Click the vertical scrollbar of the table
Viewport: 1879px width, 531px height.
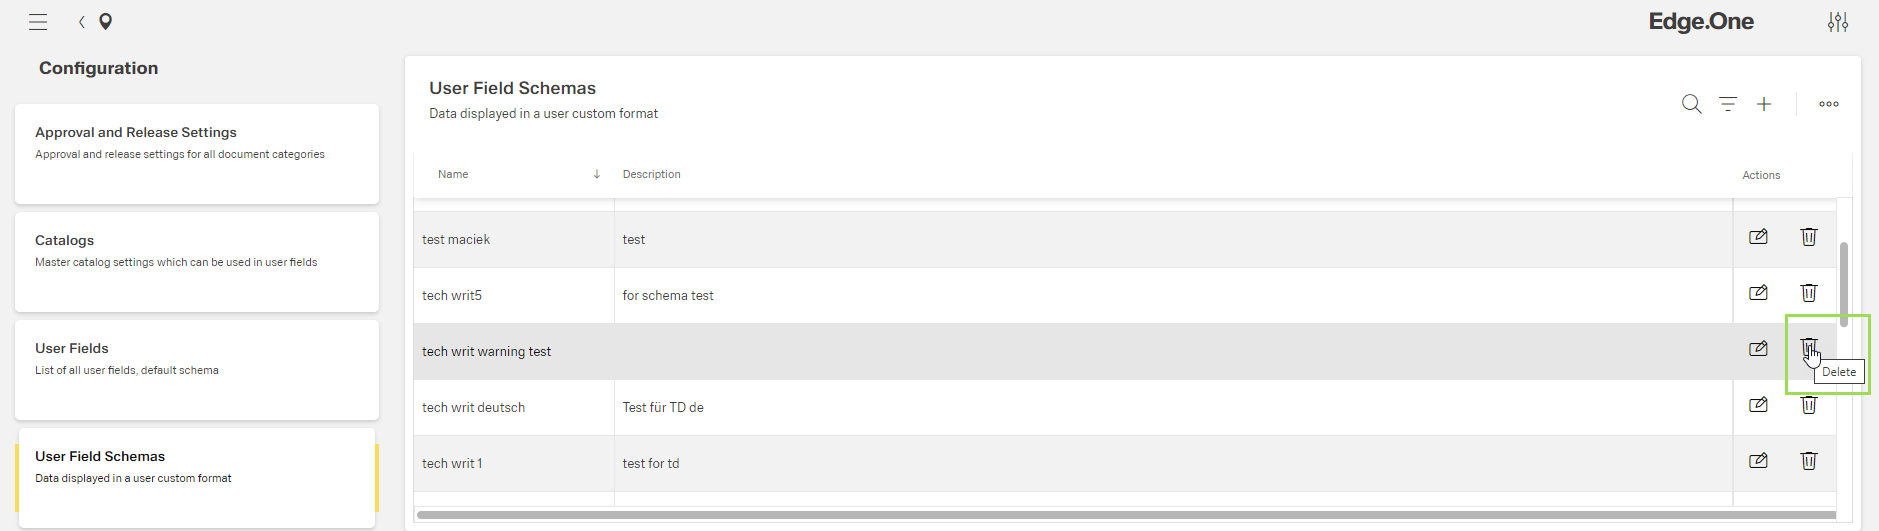[x=1843, y=284]
